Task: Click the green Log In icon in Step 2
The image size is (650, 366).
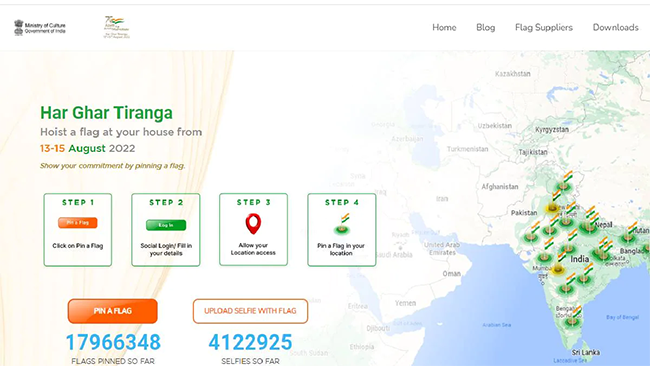Action: point(166,225)
